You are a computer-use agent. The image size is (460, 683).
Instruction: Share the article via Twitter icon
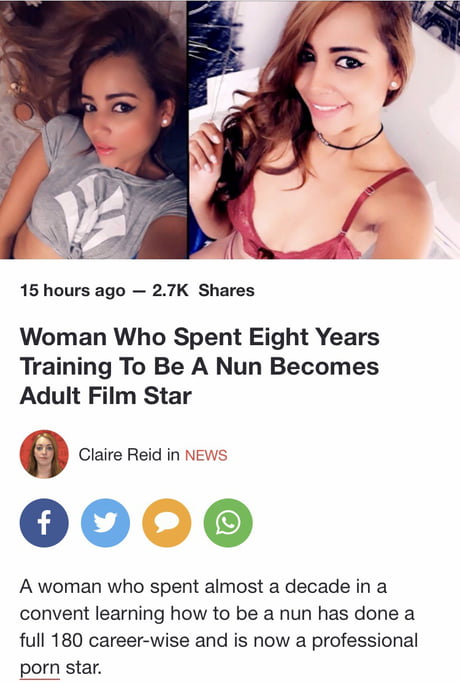click(x=105, y=523)
